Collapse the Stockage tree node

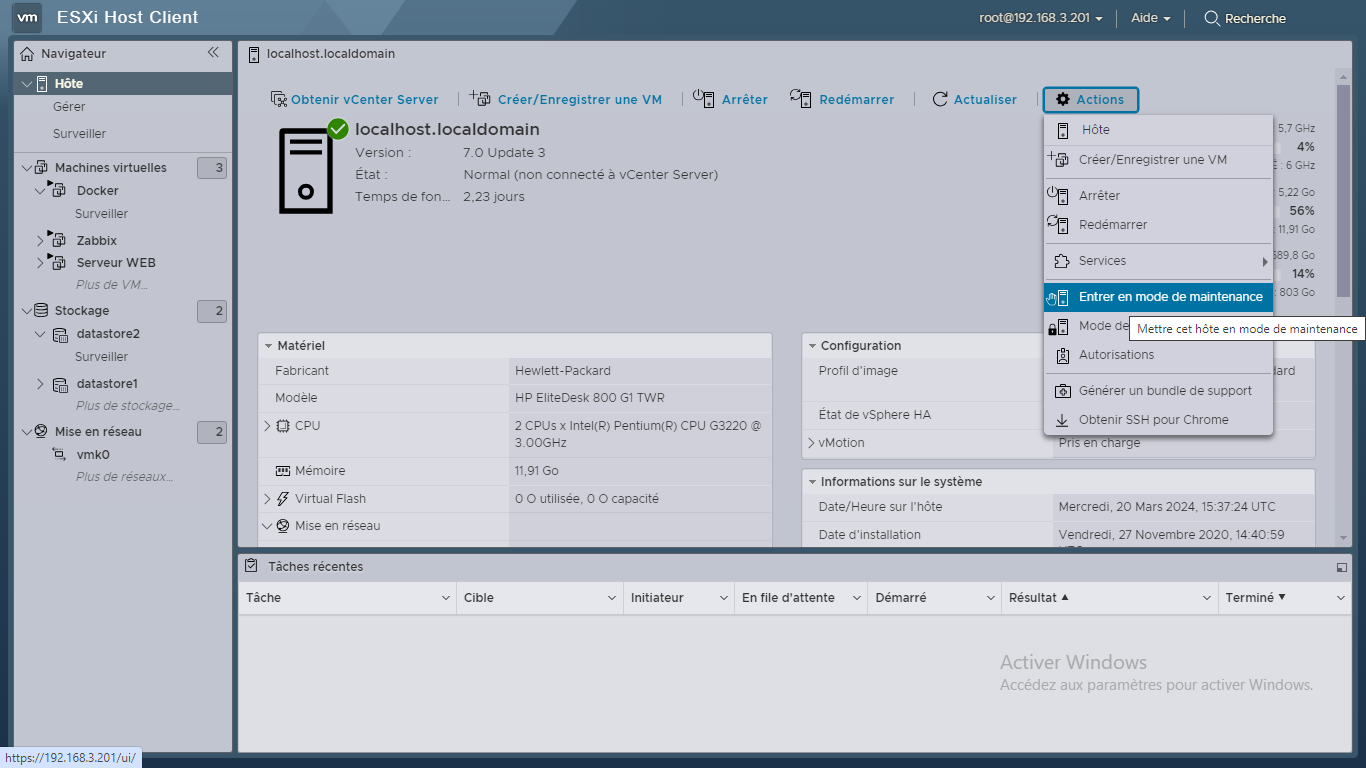coord(26,310)
